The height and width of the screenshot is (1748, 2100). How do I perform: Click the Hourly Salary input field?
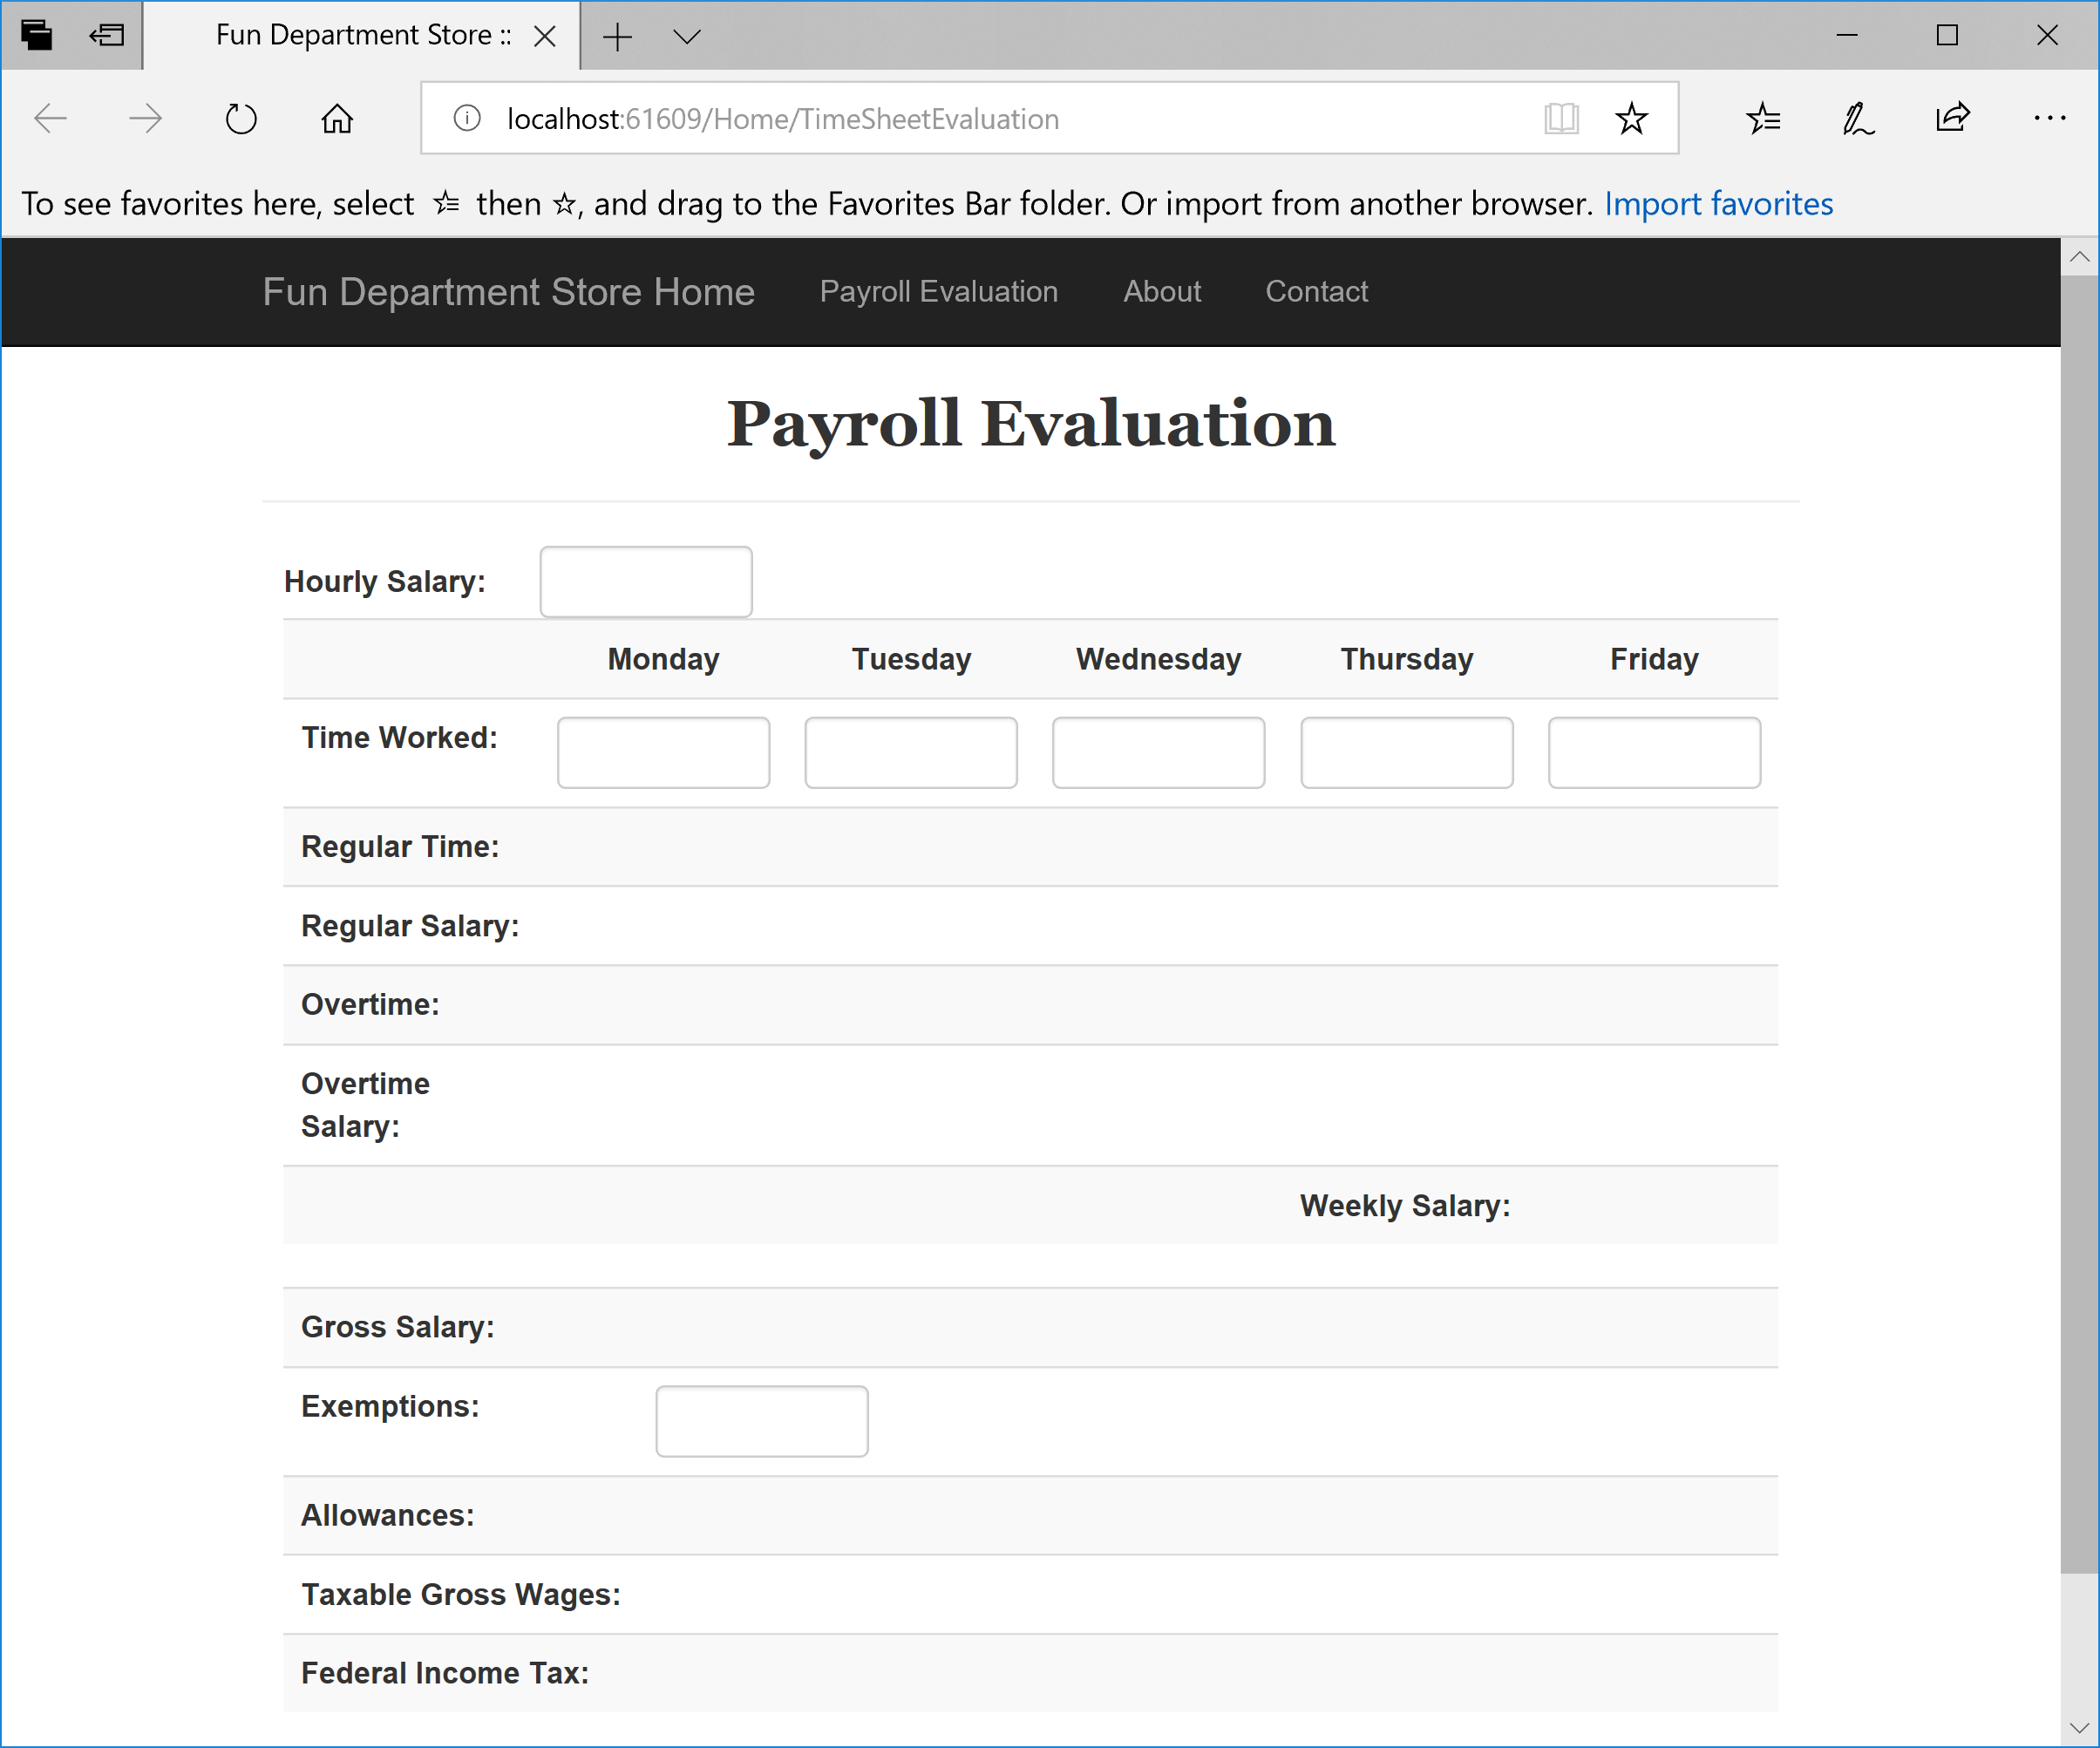pyautogui.click(x=646, y=582)
